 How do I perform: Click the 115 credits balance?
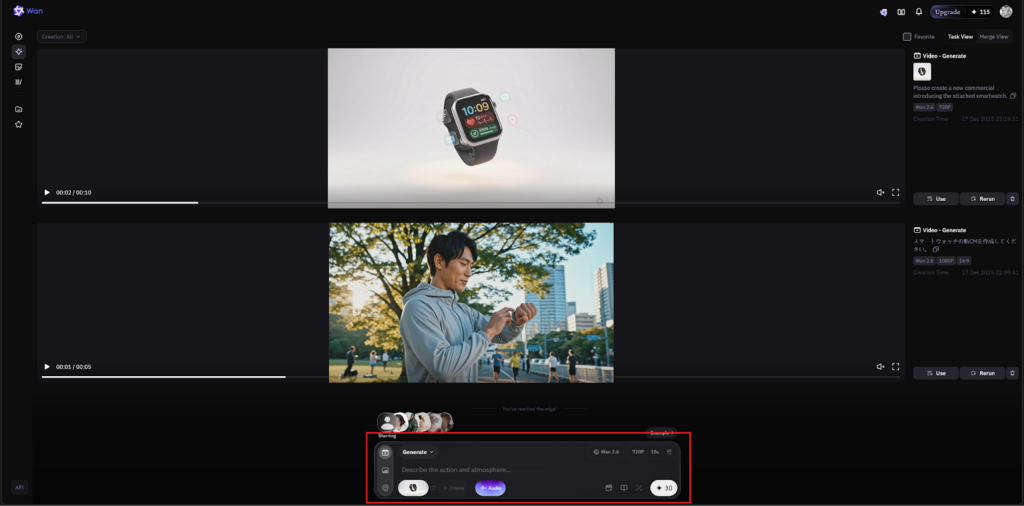click(x=980, y=12)
